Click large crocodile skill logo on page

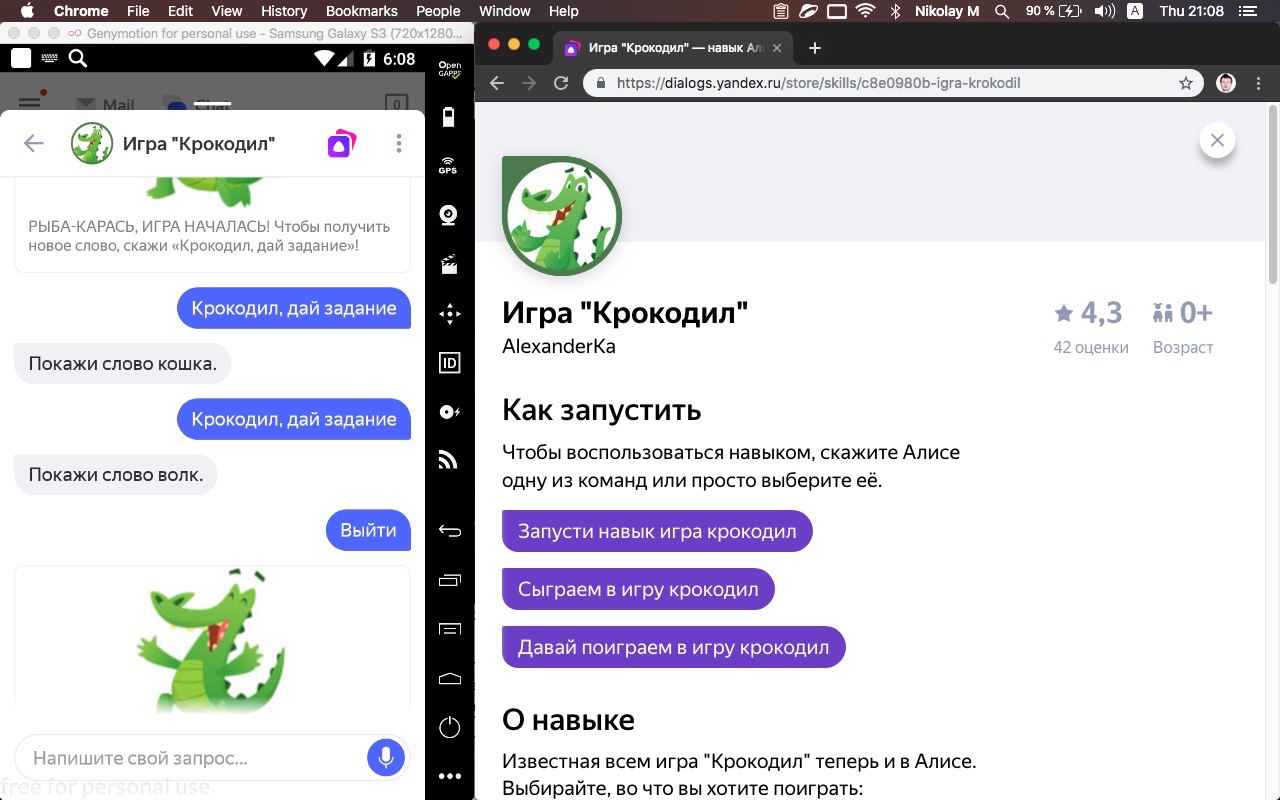point(562,216)
